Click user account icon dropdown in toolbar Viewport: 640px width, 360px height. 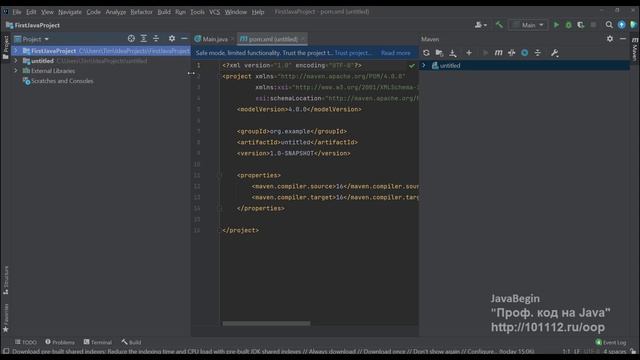coord(480,25)
